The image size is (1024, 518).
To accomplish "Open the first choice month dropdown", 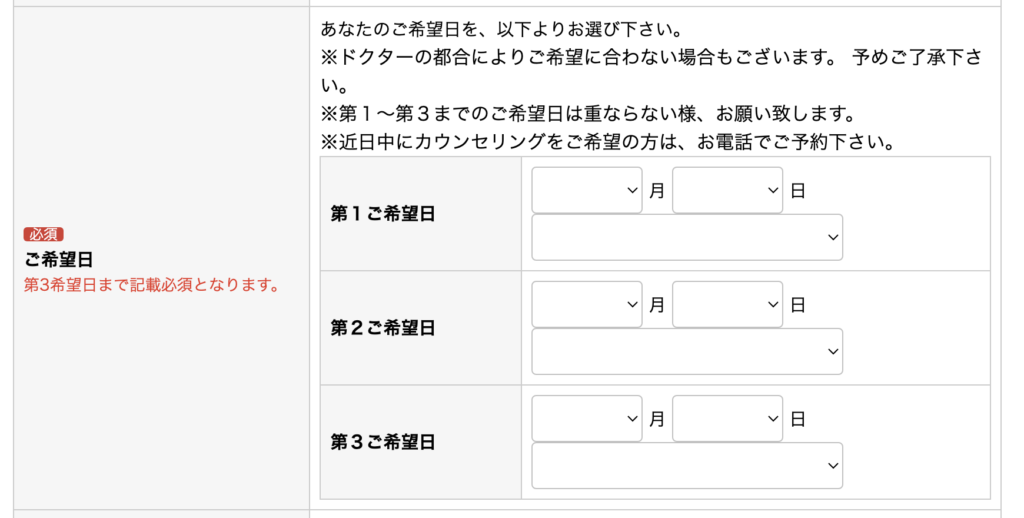I will click(587, 190).
